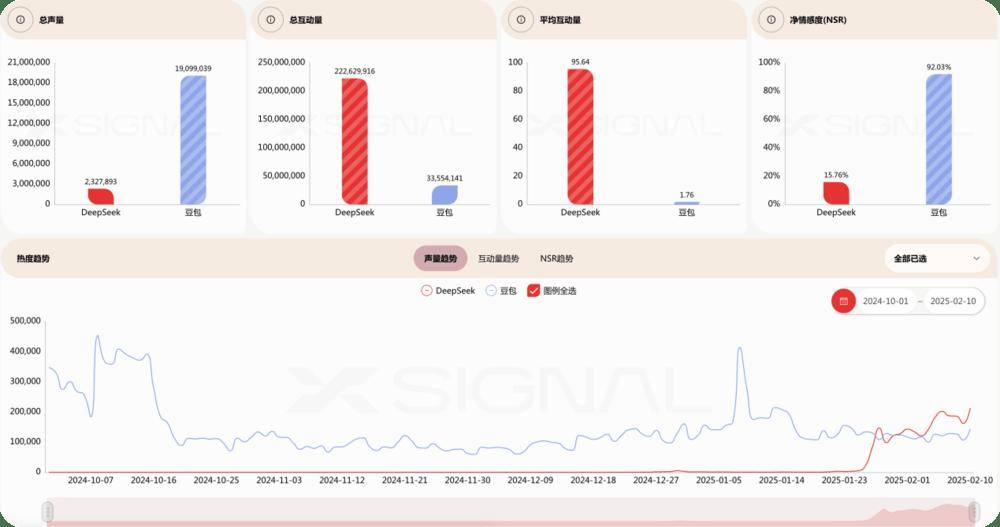This screenshot has width=1000, height=527.
Task: Click info icon beside 总互动量 title
Action: 270,20
